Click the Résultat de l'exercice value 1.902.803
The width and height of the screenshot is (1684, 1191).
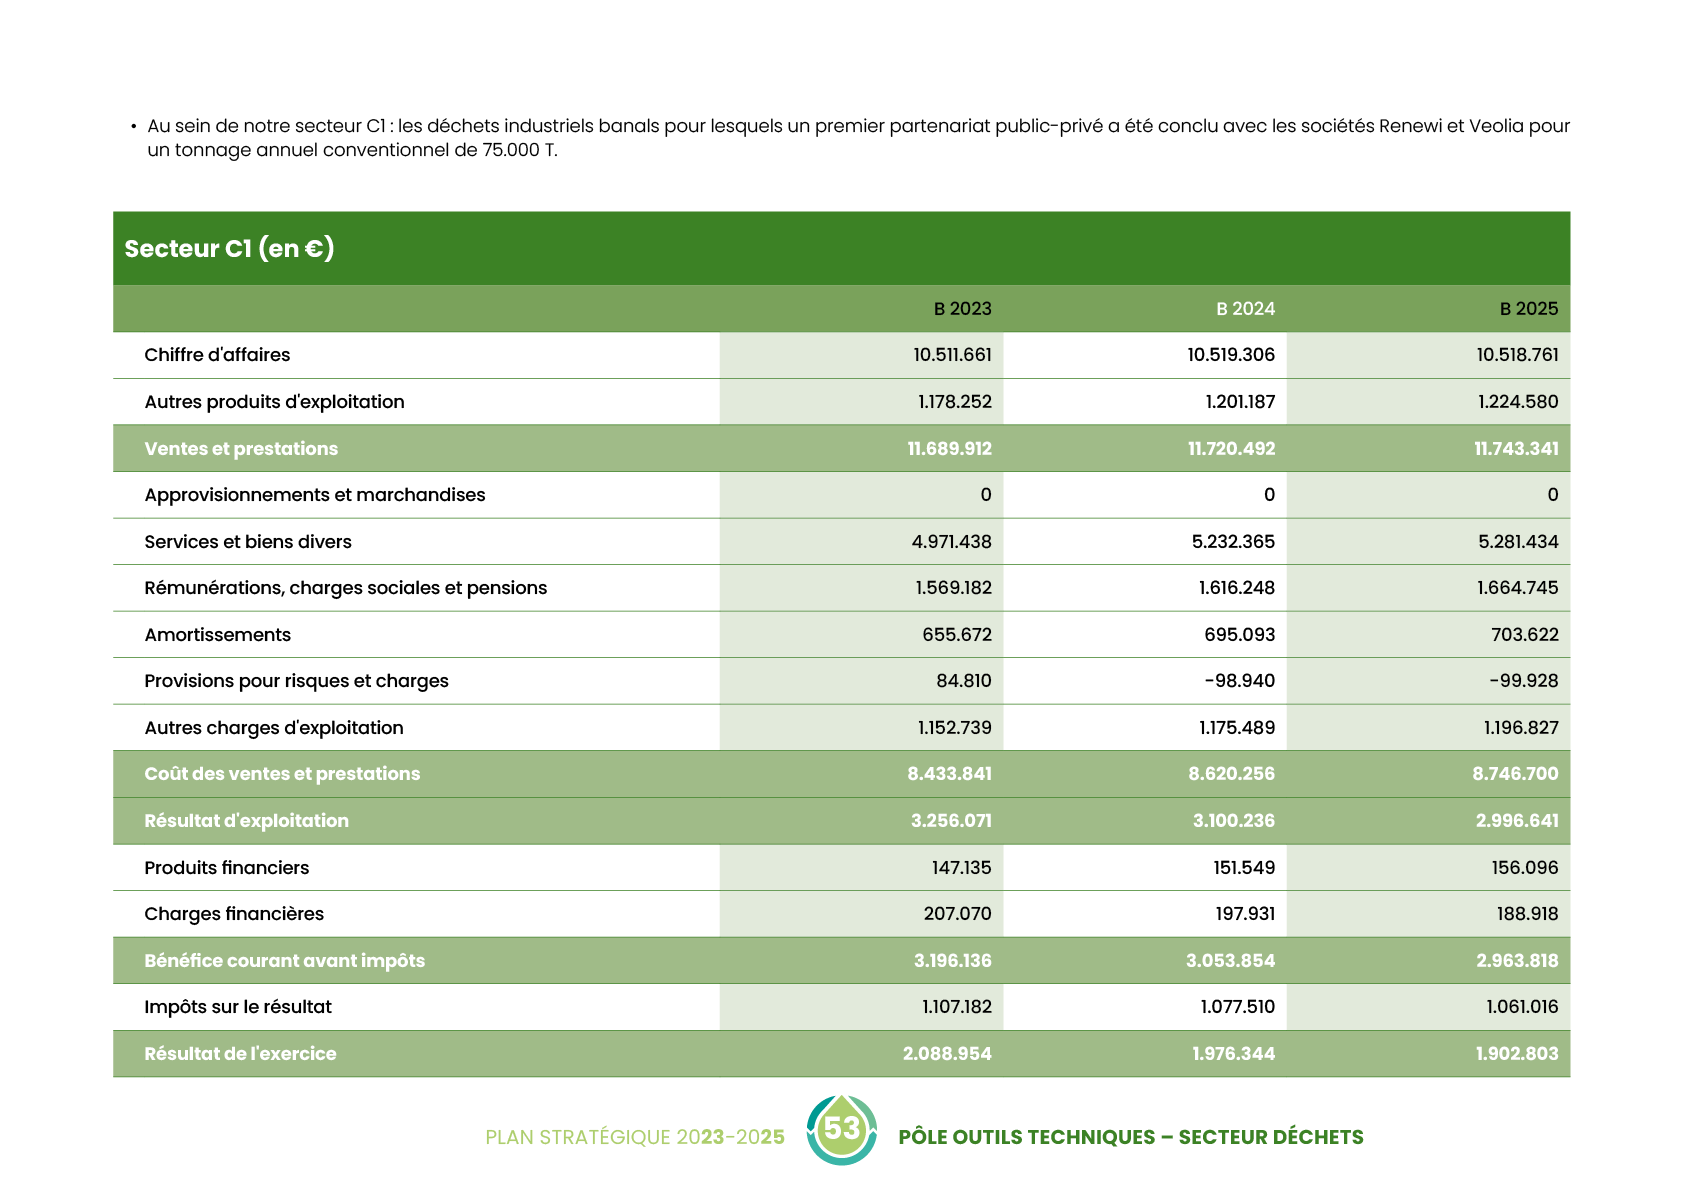click(x=1516, y=1054)
